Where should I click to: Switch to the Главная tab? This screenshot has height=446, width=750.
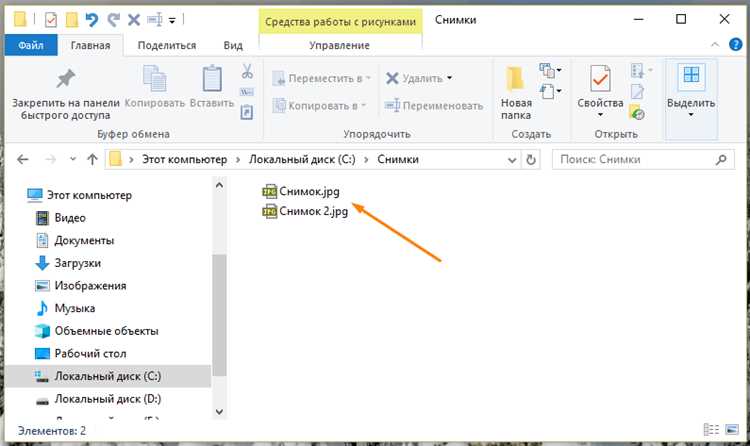90,45
